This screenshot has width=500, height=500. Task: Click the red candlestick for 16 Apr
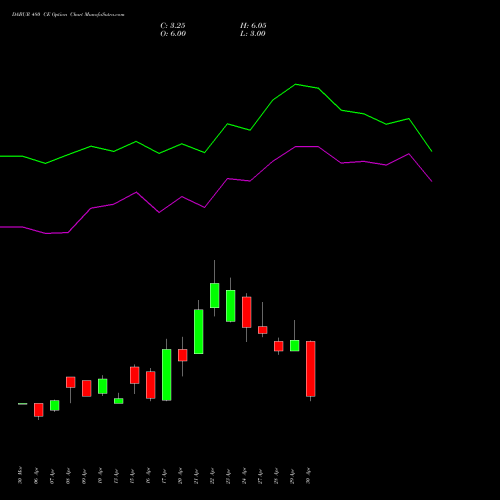click(151, 385)
